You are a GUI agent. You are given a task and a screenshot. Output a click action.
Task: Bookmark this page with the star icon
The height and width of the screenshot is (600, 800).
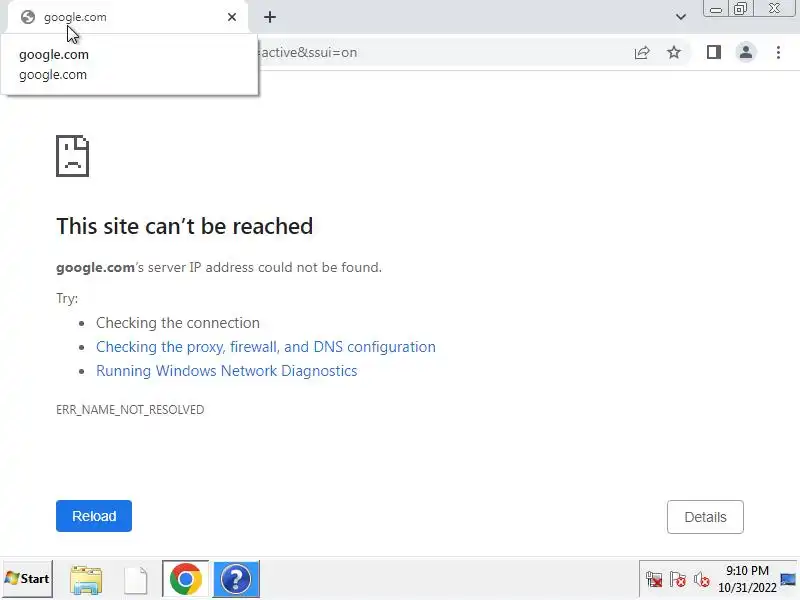coord(674,53)
